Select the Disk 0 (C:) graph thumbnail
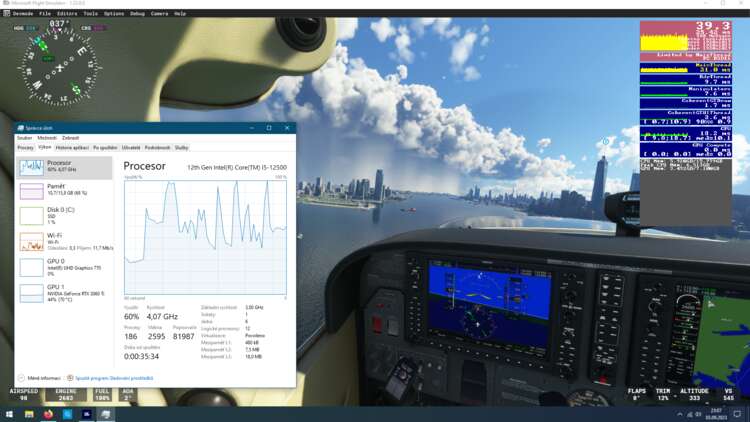This screenshot has height=422, width=750. tap(32, 216)
